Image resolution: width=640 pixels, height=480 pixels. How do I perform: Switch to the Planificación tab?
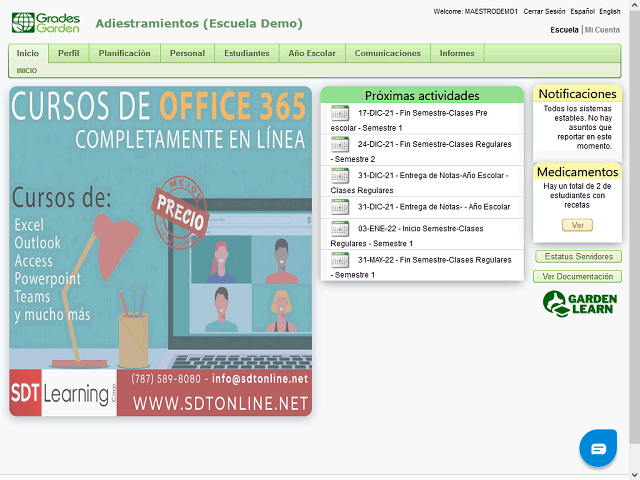[x=124, y=53]
